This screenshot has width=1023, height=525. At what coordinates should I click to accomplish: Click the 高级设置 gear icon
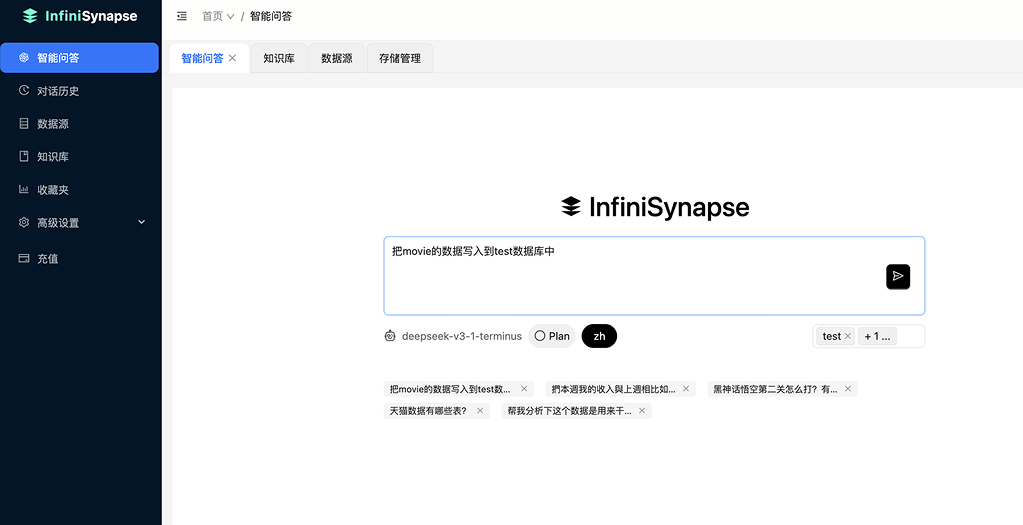click(x=24, y=222)
